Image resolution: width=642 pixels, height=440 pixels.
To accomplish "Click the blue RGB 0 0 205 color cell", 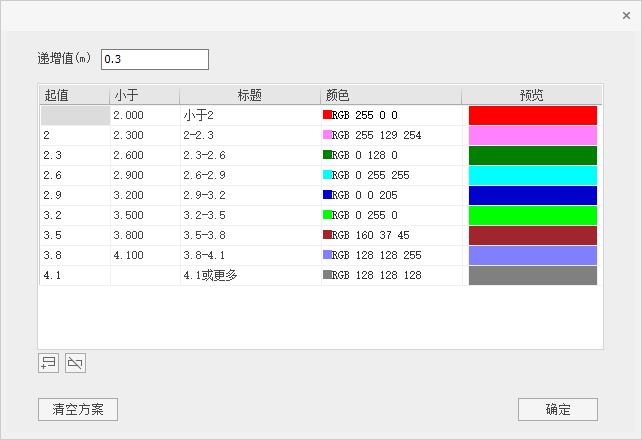I will pyautogui.click(x=390, y=195).
